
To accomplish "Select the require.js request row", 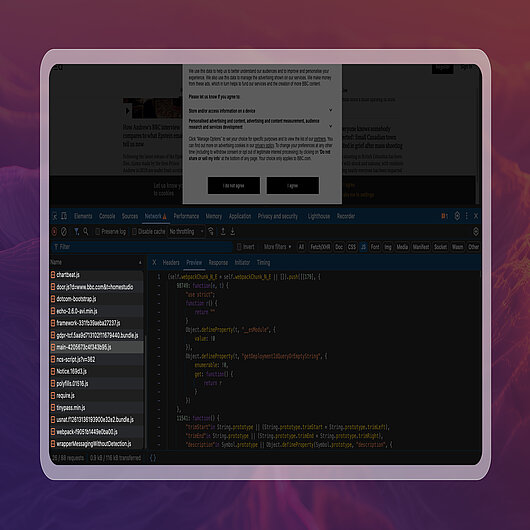I will click(96, 395).
